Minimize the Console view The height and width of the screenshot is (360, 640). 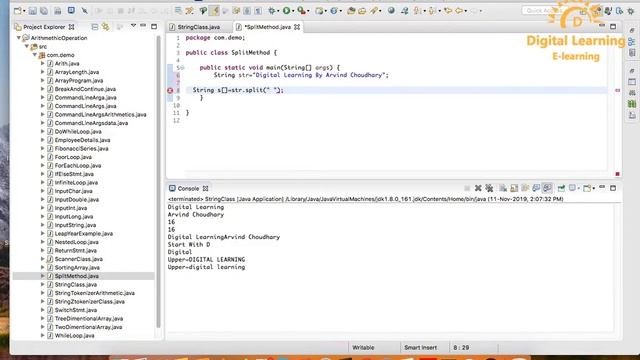click(x=602, y=187)
